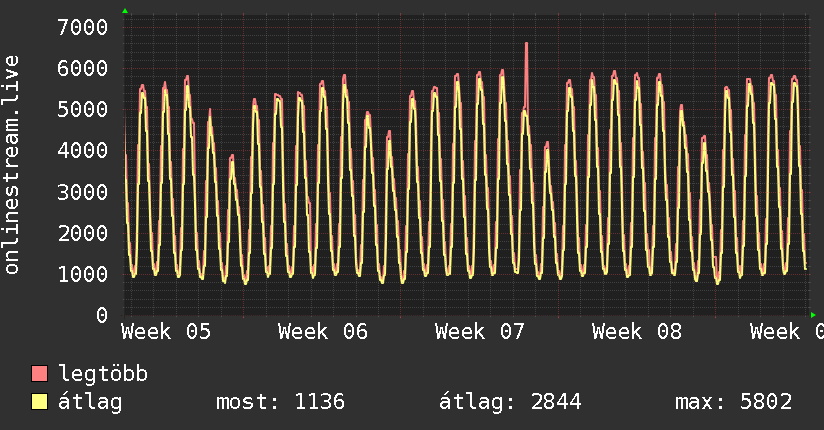Select the átlag legend label beside yellow swatch

coord(90,403)
